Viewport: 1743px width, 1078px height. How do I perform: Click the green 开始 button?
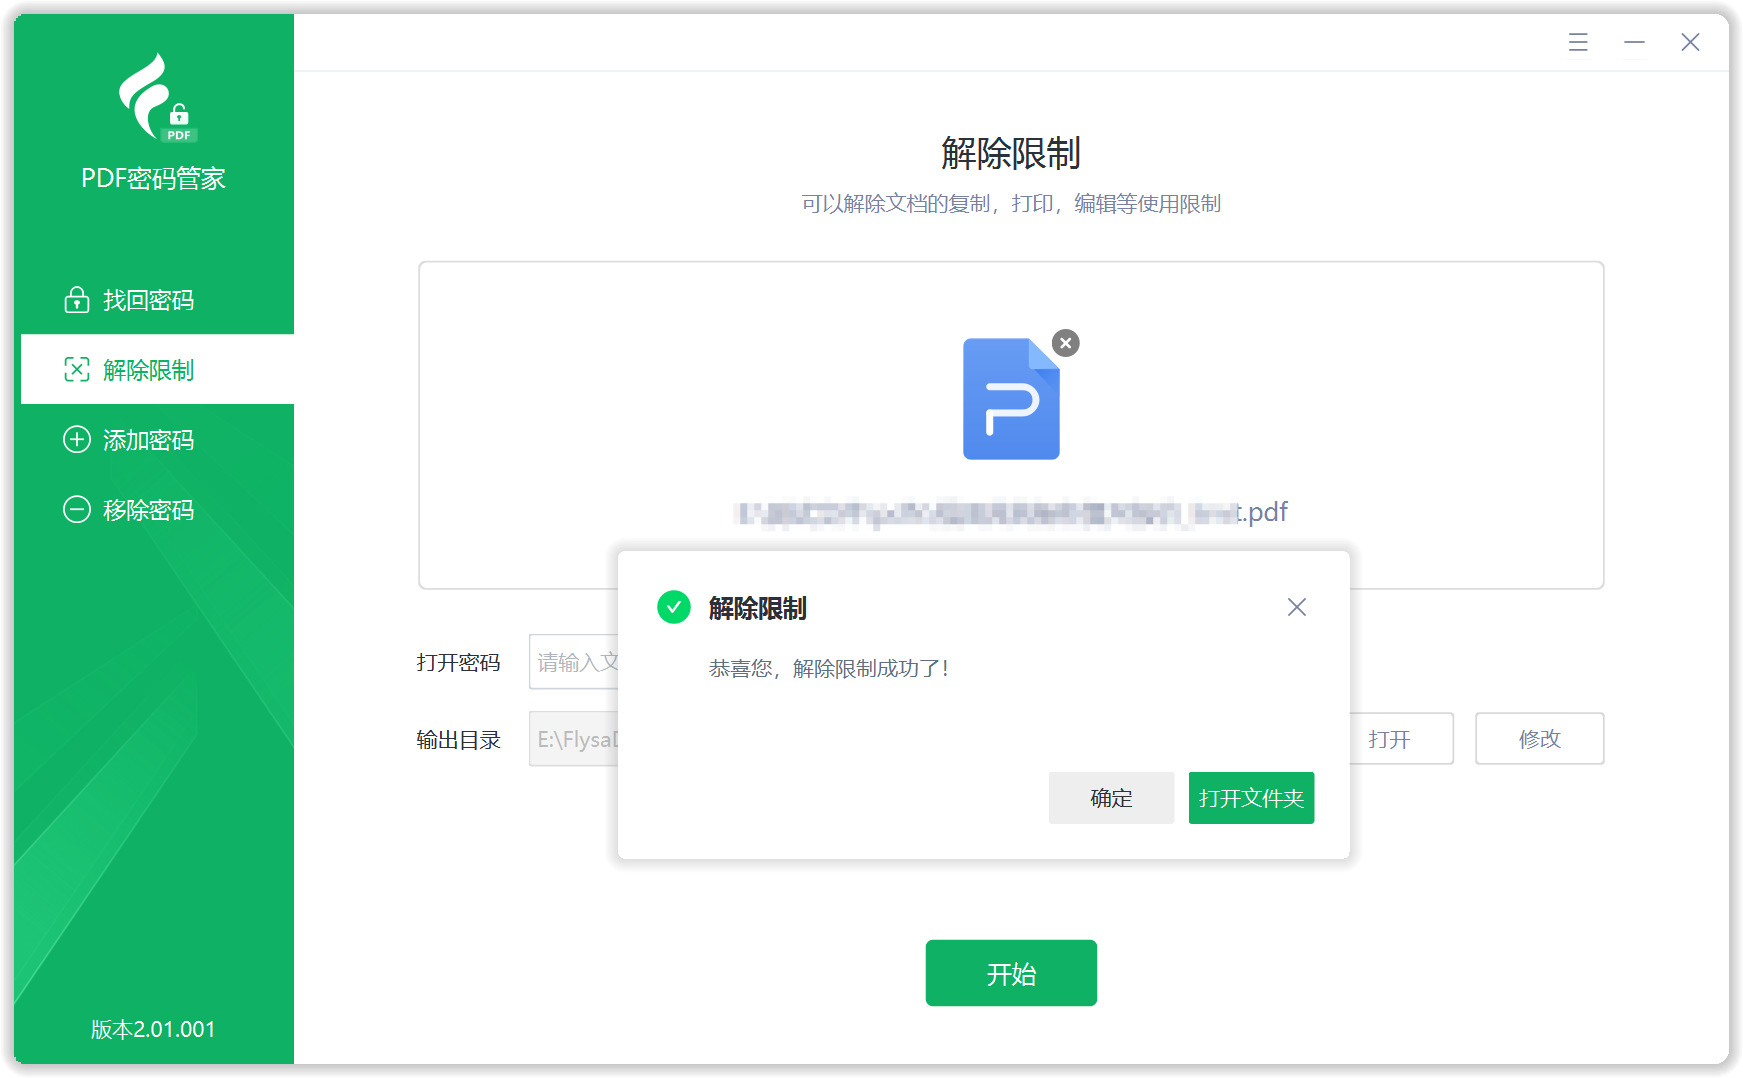pyautogui.click(x=1011, y=973)
